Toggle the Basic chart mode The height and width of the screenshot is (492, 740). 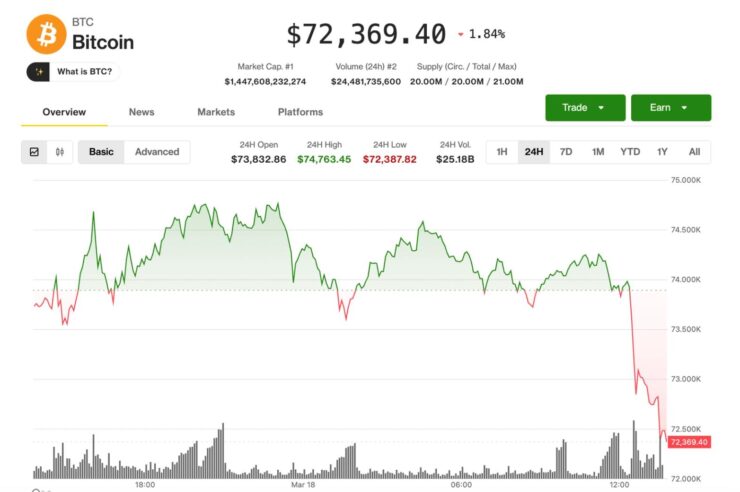tap(101, 152)
